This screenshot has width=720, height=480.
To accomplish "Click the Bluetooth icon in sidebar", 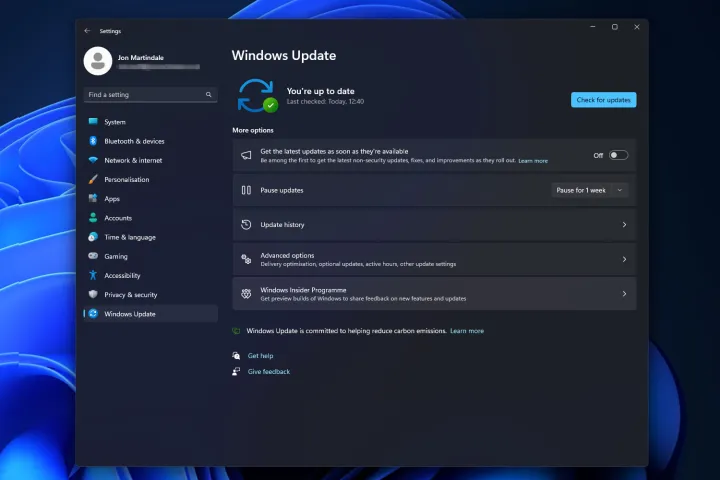I will pos(93,141).
